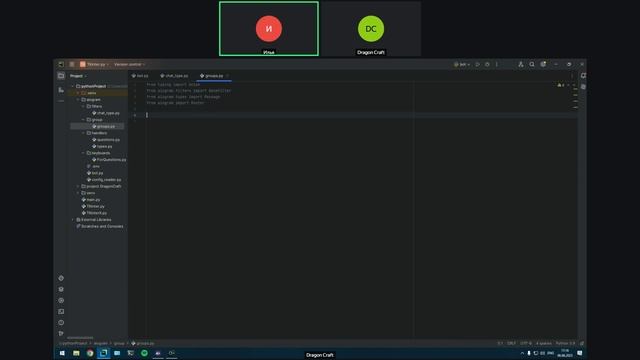Collapse the keyboards folder in tree
Screen dimensions: 640x360
point(84,153)
